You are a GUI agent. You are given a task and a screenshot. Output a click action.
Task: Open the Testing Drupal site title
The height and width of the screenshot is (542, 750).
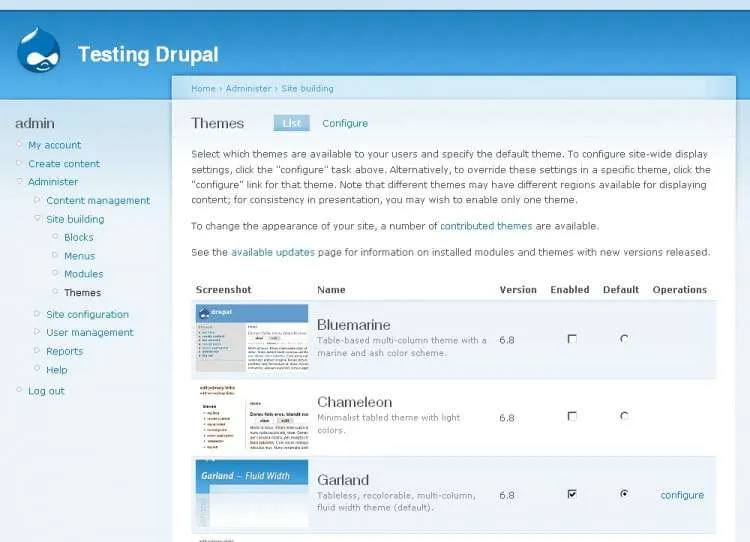148,55
